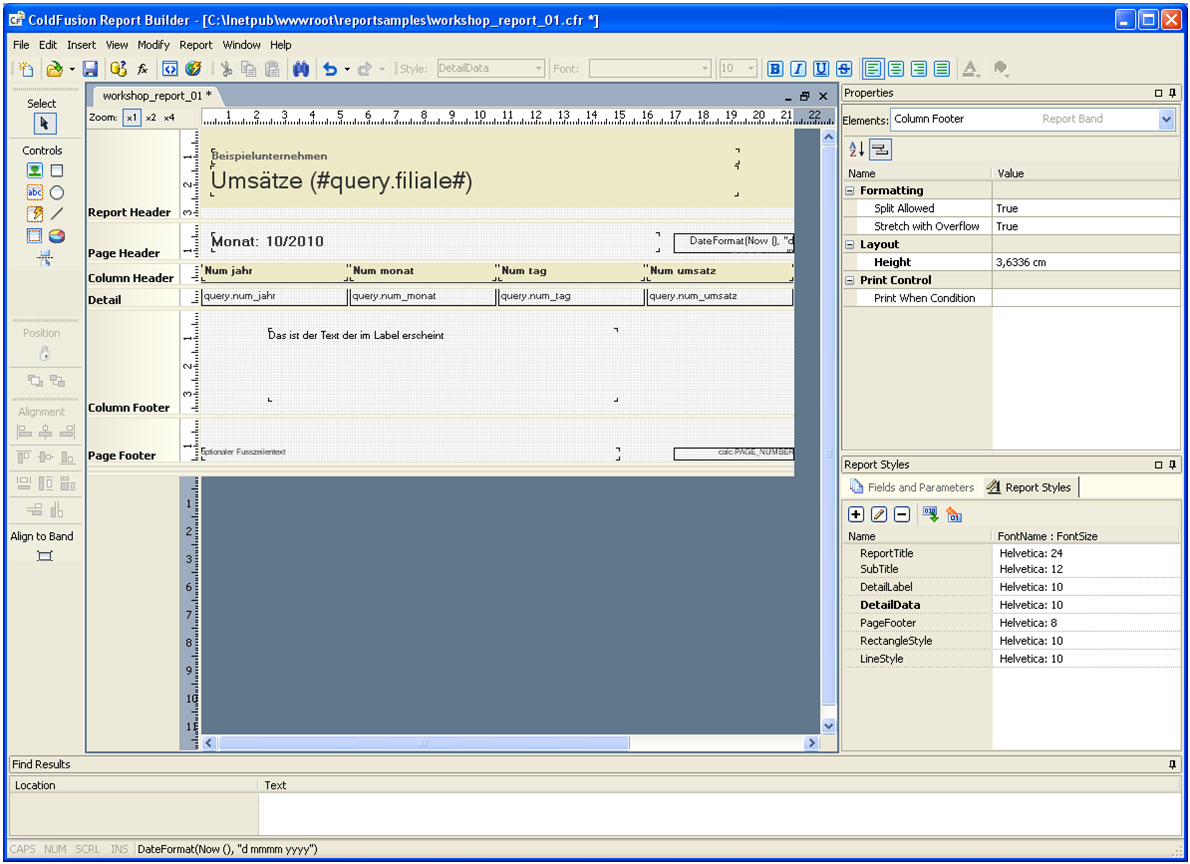Import report styles icon

[930, 515]
